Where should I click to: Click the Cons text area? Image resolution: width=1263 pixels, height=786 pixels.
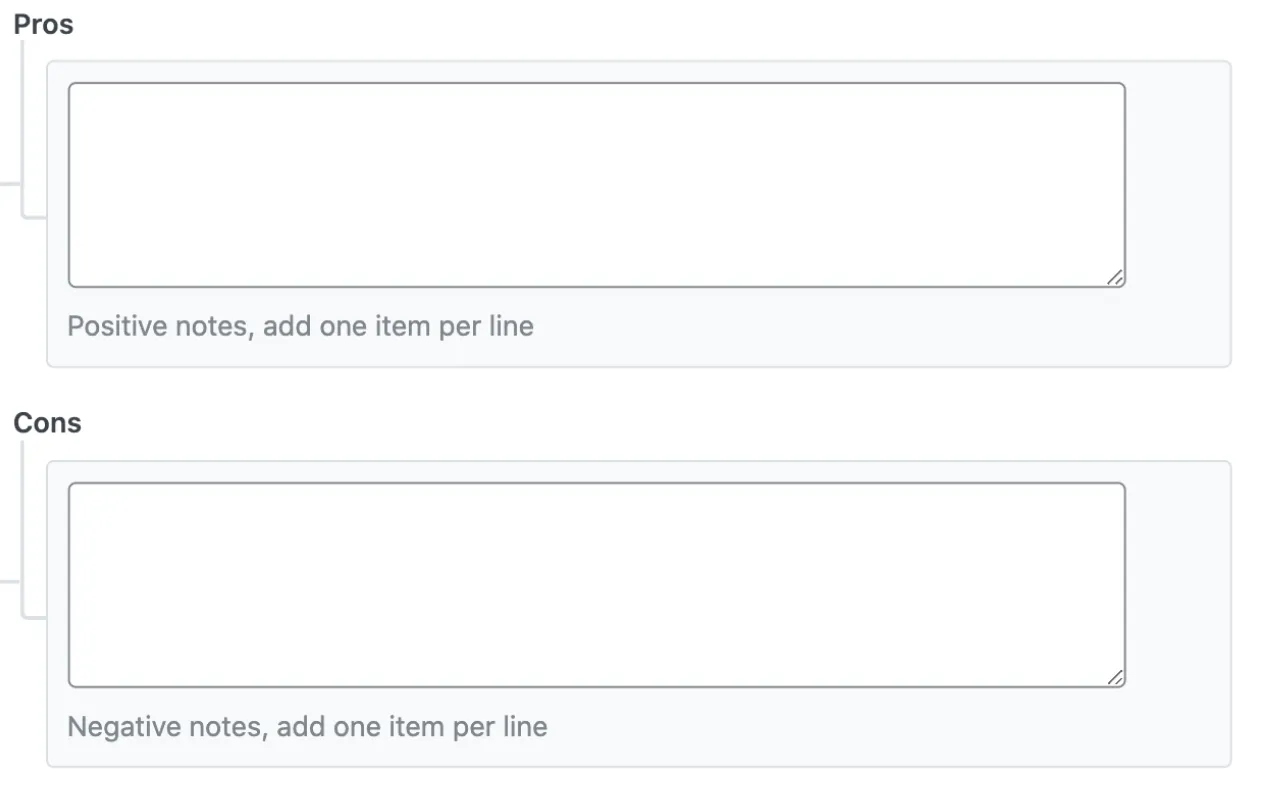[x=596, y=585]
